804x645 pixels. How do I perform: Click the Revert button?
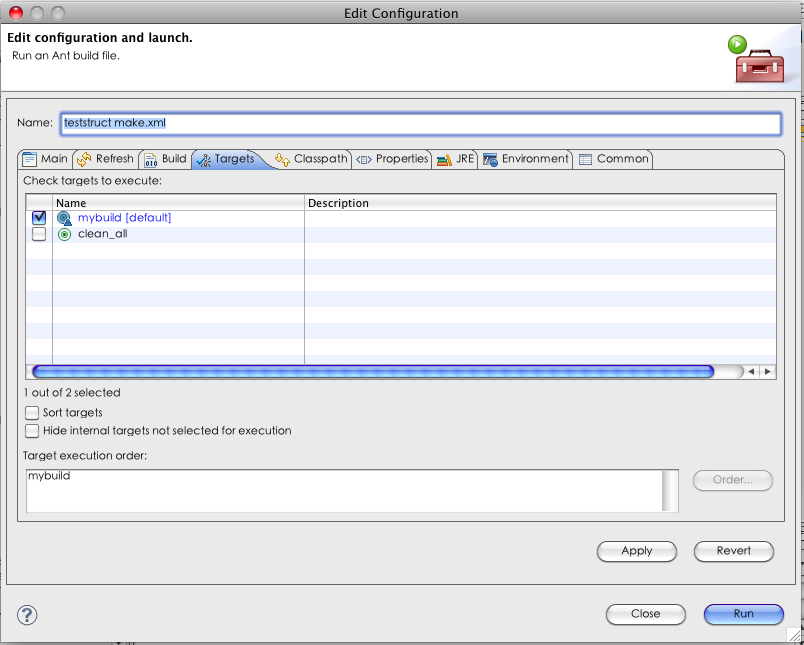(x=734, y=551)
